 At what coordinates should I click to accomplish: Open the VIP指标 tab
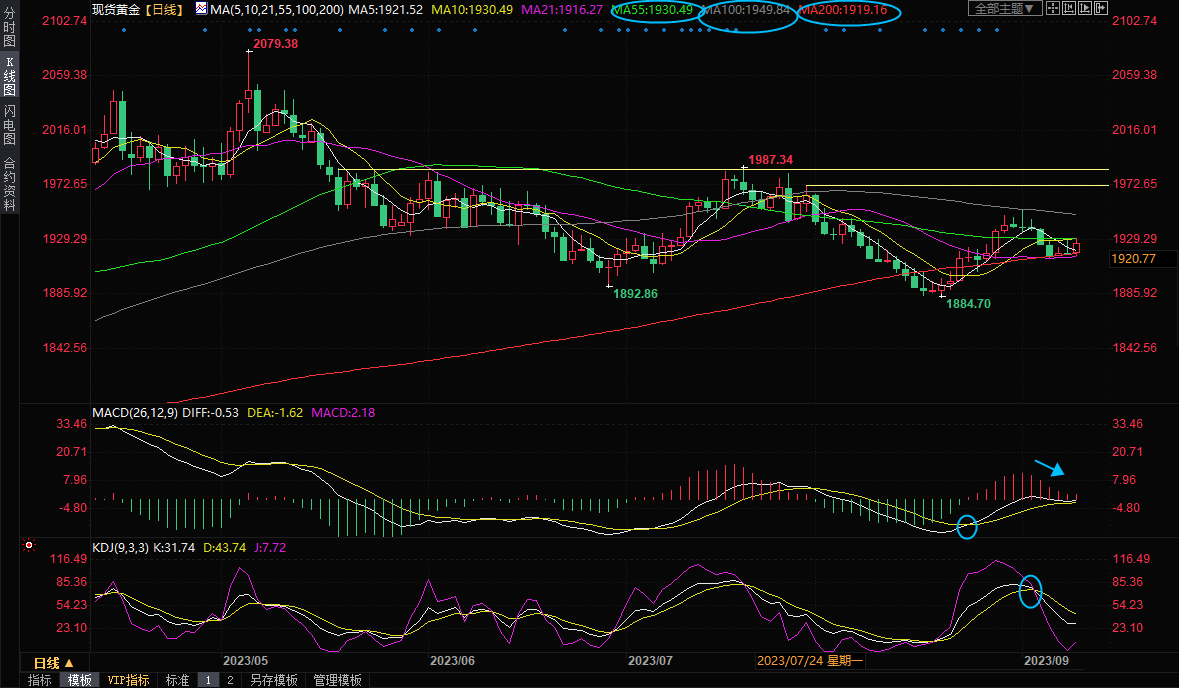point(129,680)
